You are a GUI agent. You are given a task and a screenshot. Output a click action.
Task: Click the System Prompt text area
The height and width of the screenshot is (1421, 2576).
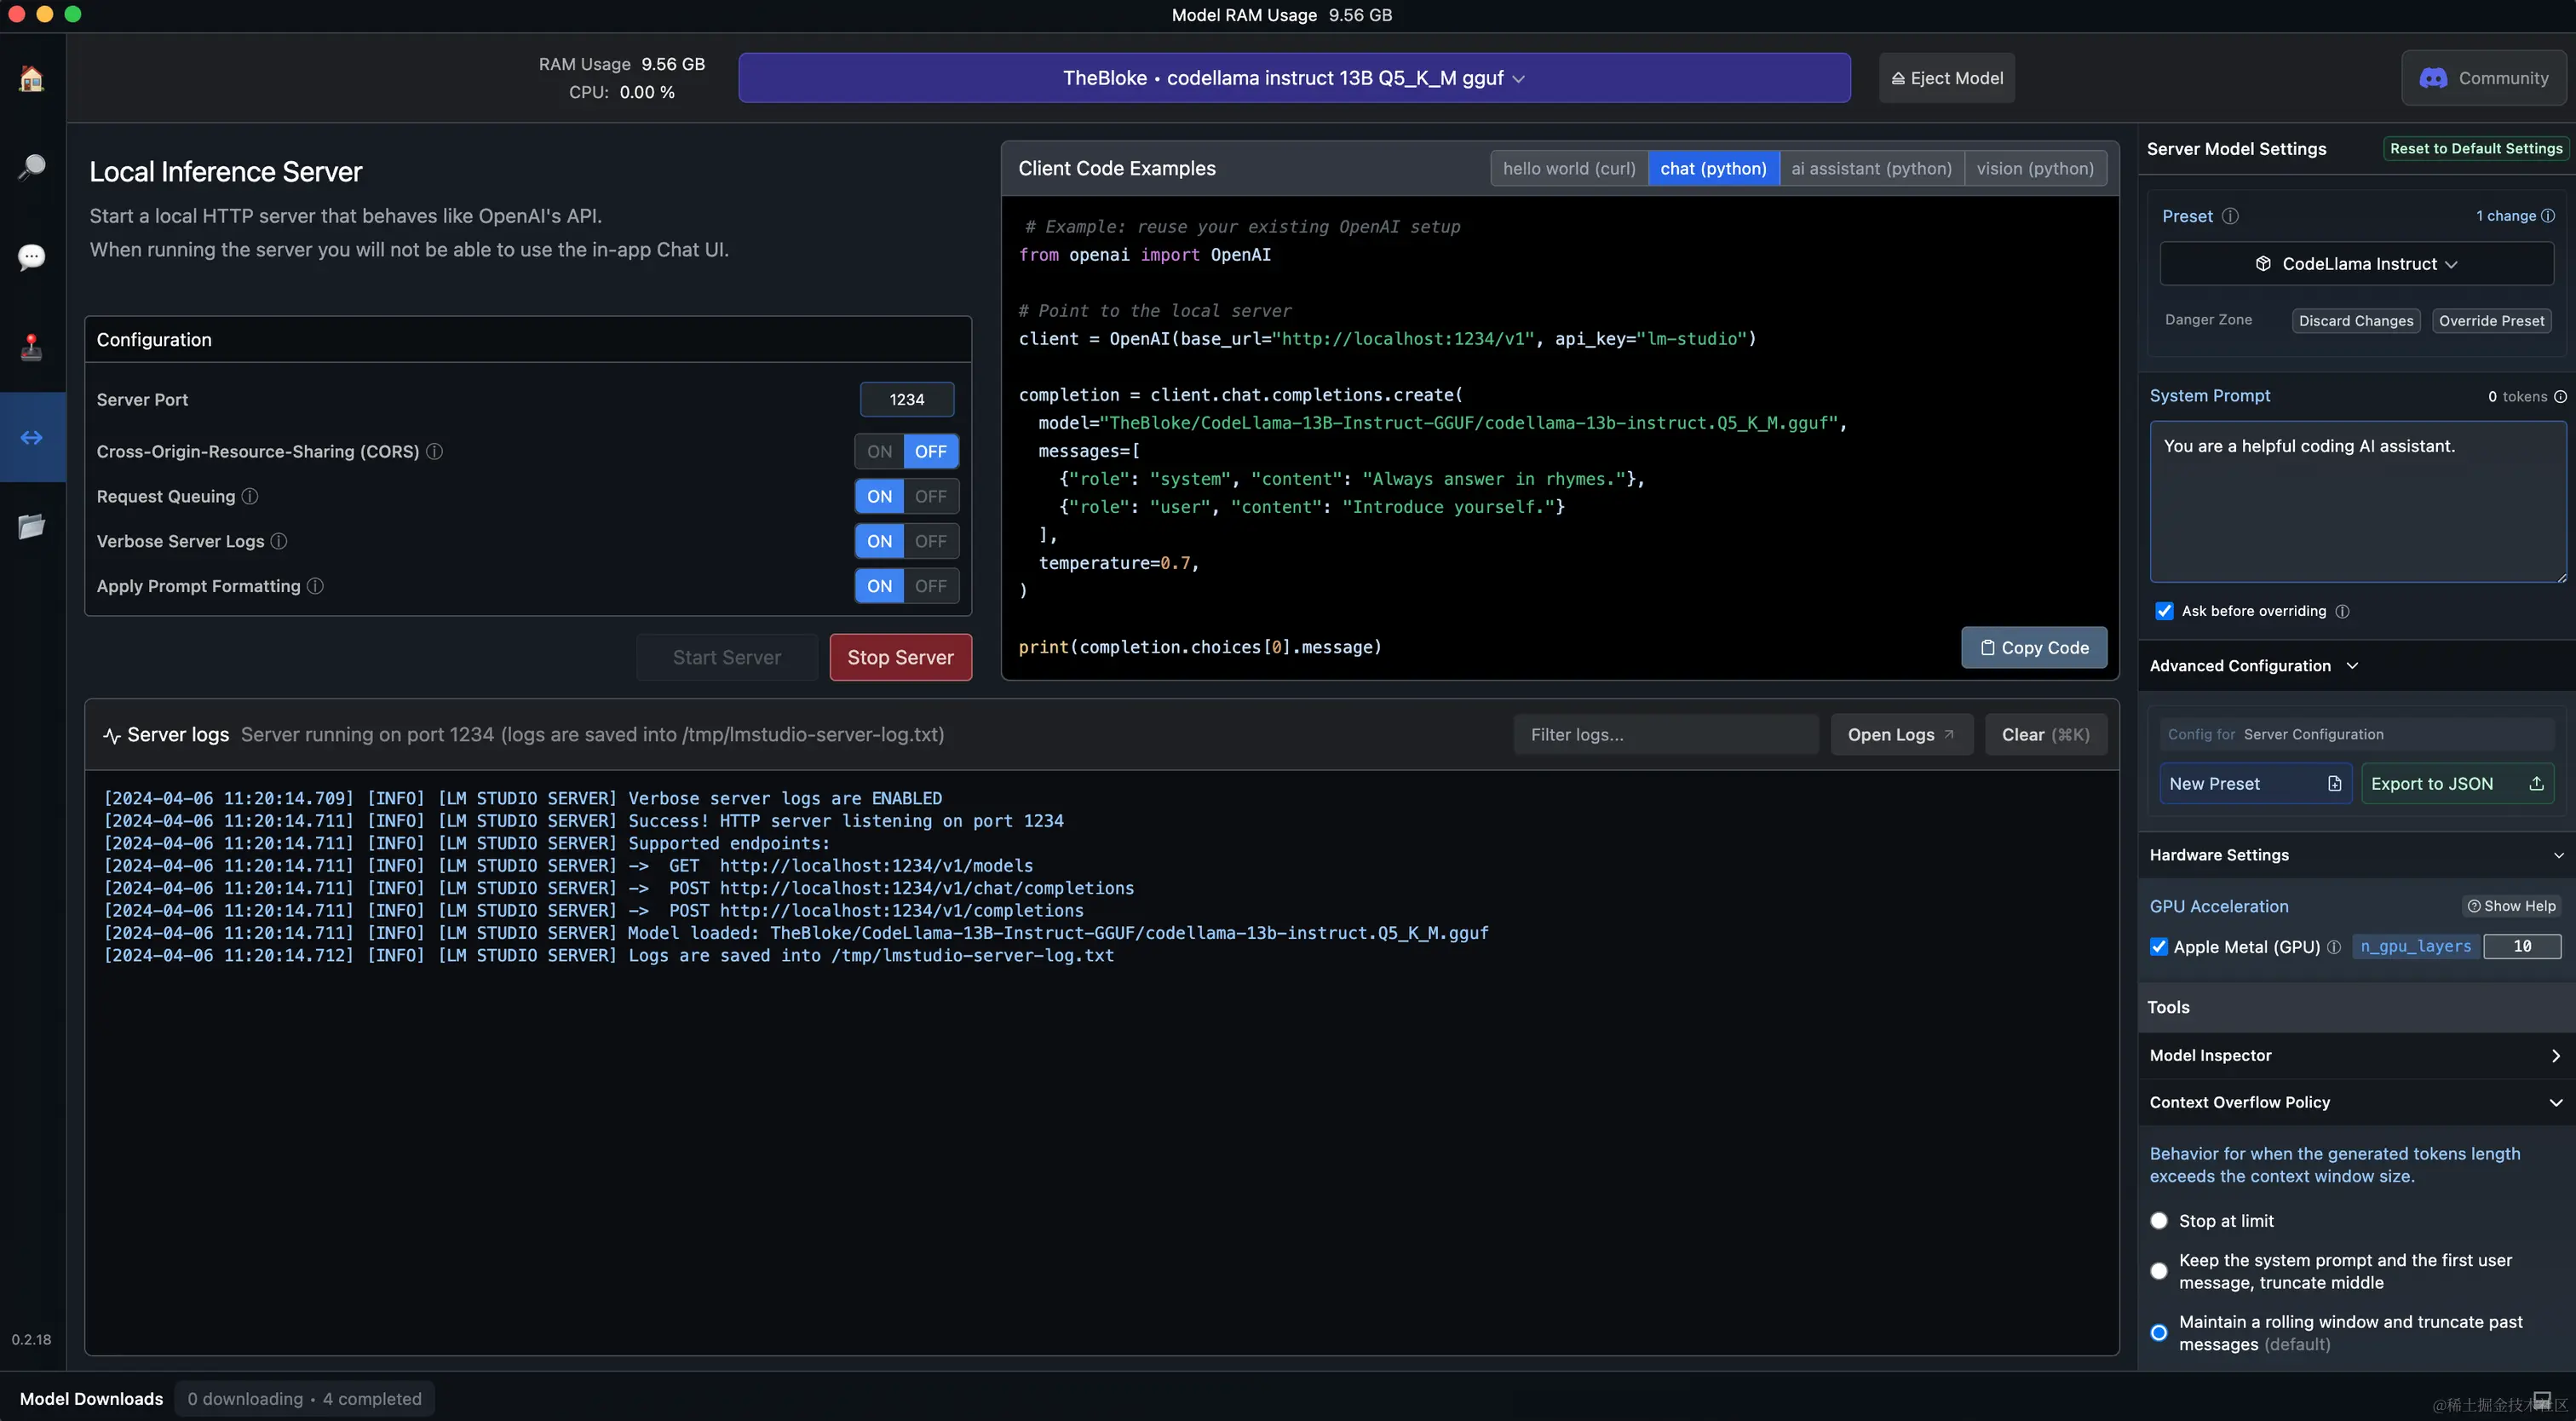coord(2358,502)
